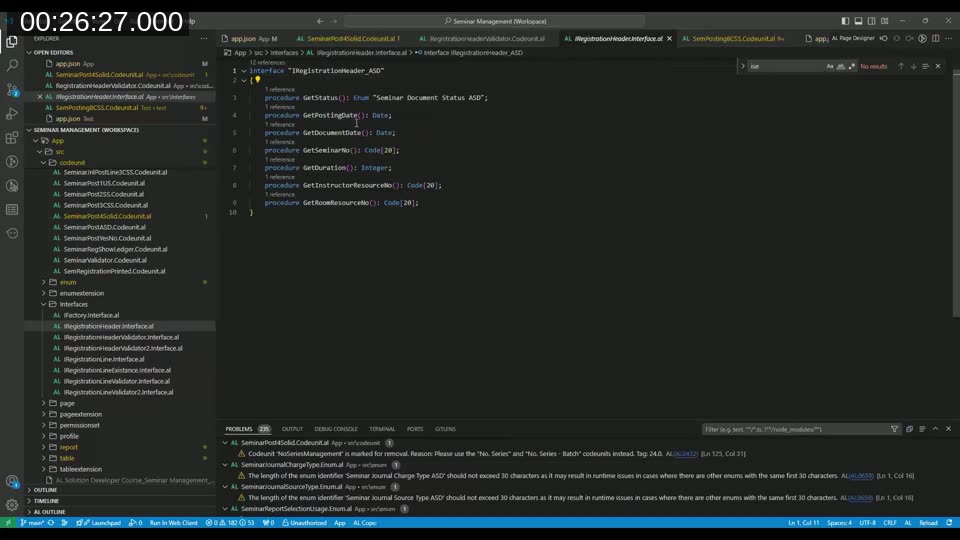Viewport: 960px width, 540px height.
Task: Collapse the interface fold arrow at line 1
Action: point(244,70)
